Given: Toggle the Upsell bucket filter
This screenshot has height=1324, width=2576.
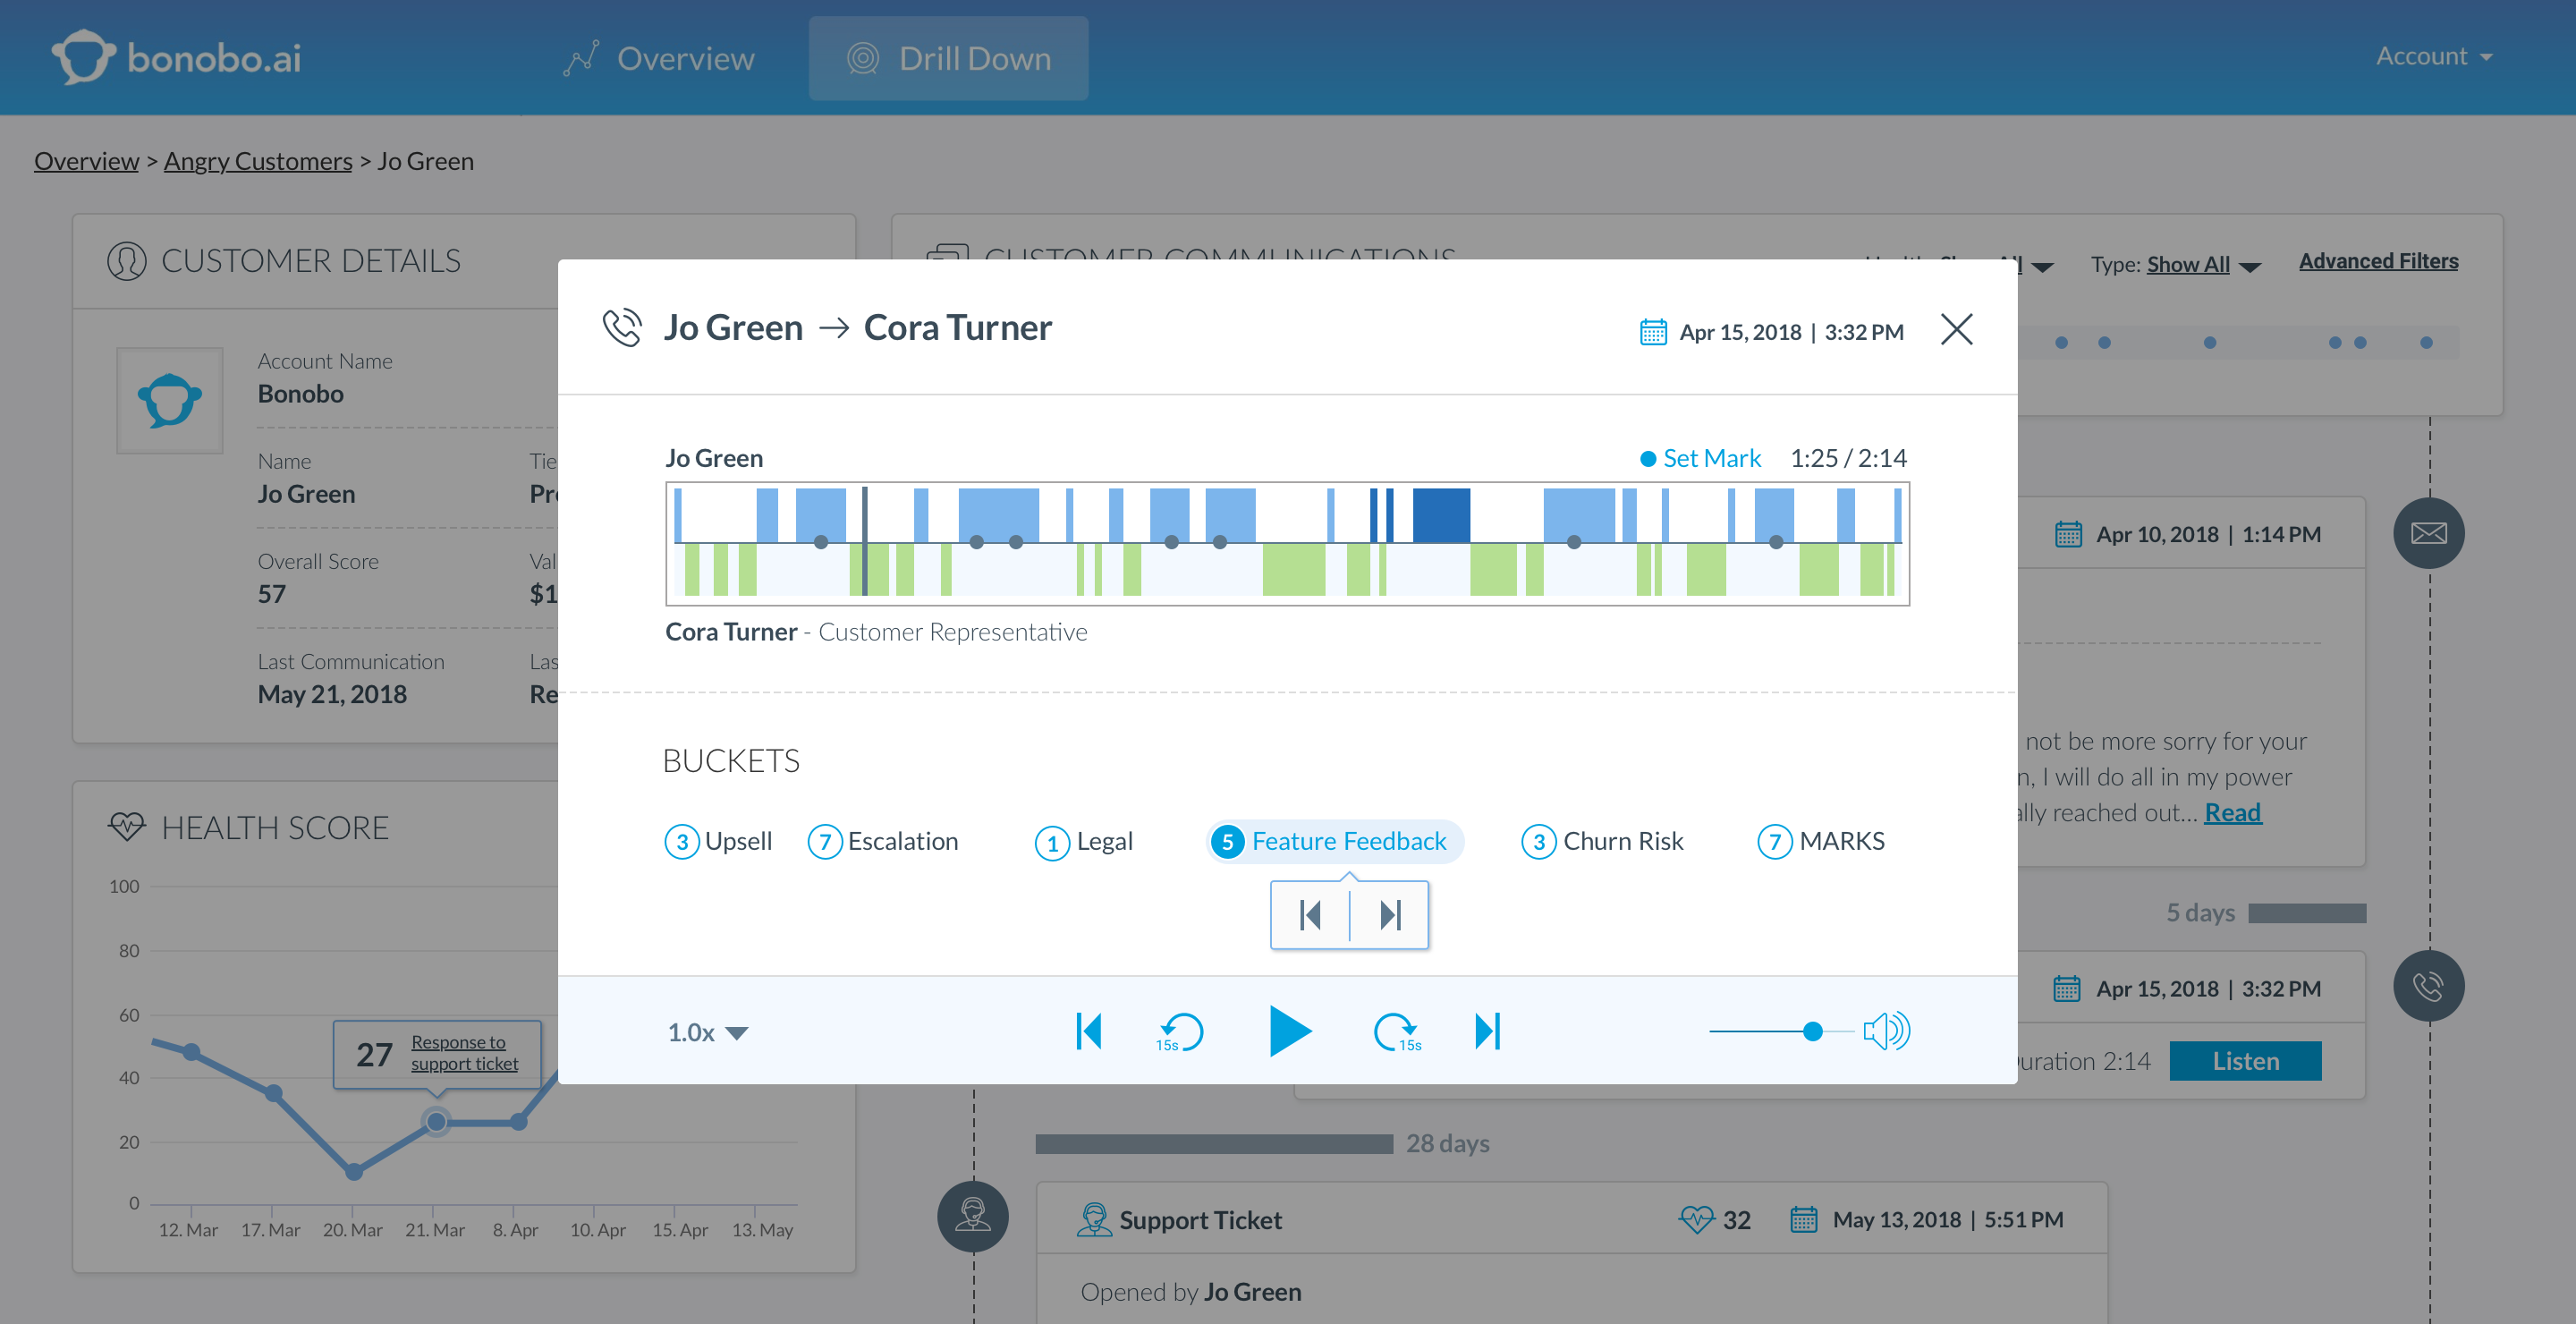Looking at the screenshot, I should 719,841.
